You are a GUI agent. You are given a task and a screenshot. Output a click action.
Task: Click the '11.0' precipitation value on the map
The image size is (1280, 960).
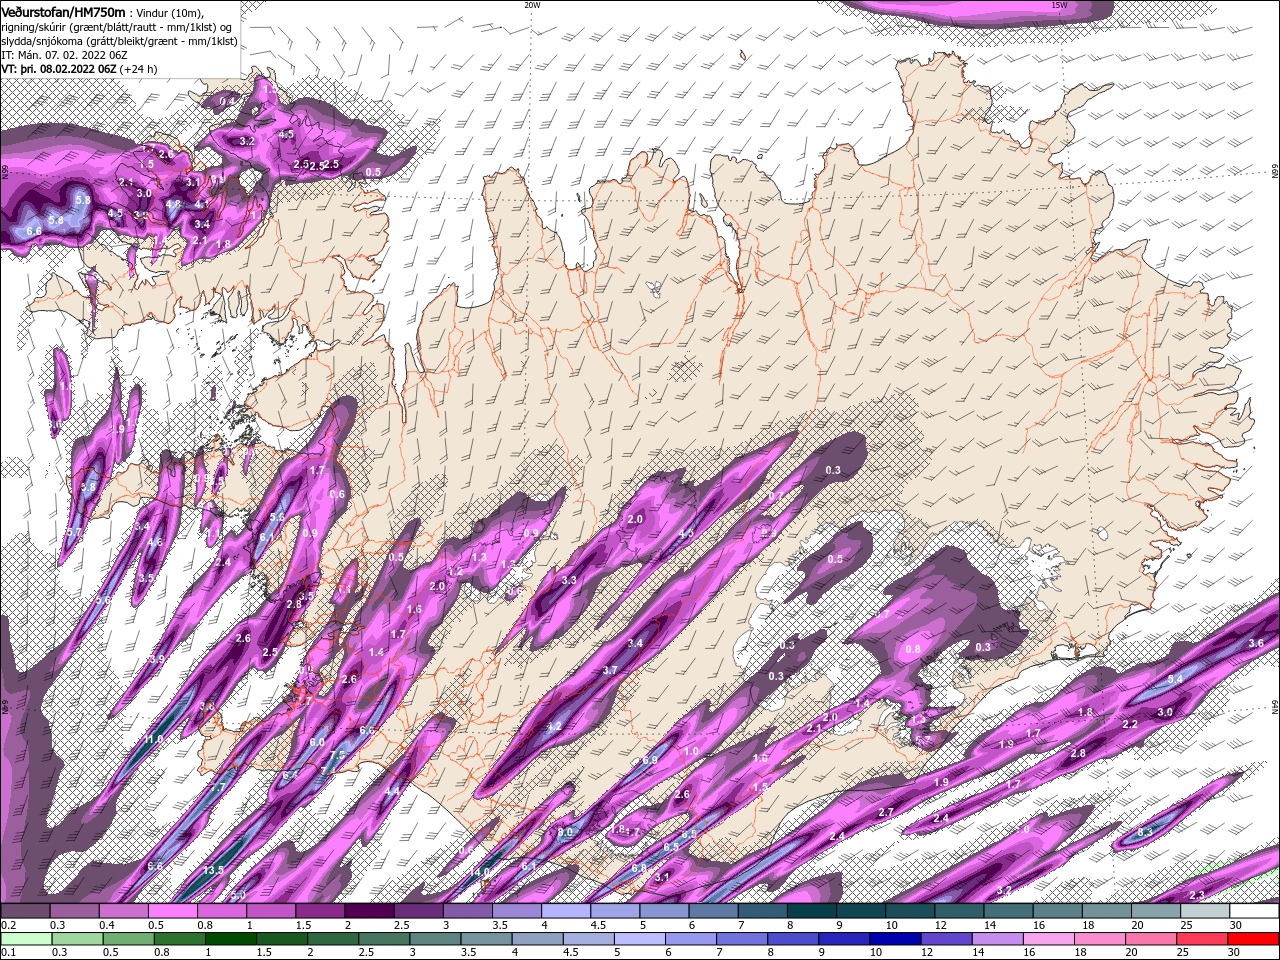153,740
